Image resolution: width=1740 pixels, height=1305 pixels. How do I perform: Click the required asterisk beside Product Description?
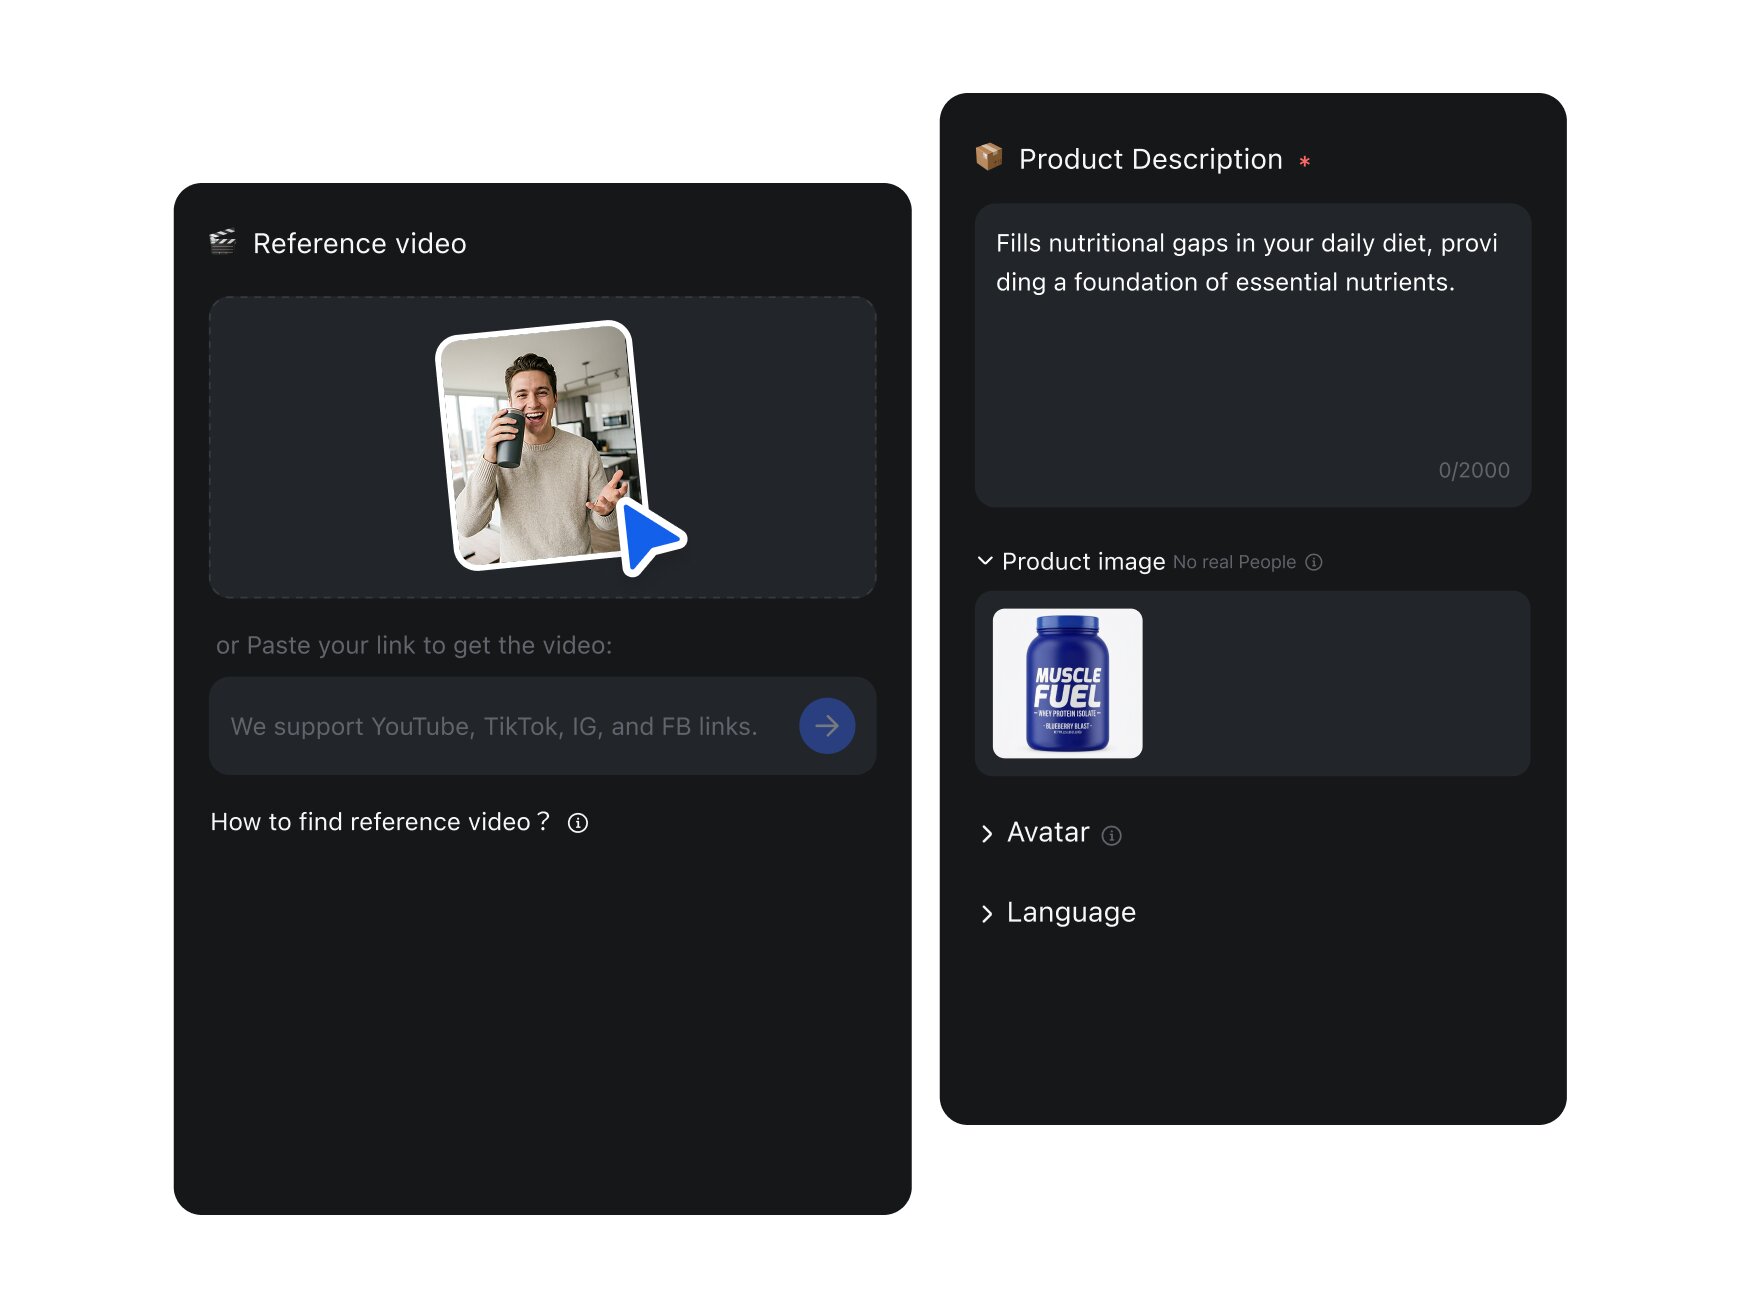(1306, 160)
